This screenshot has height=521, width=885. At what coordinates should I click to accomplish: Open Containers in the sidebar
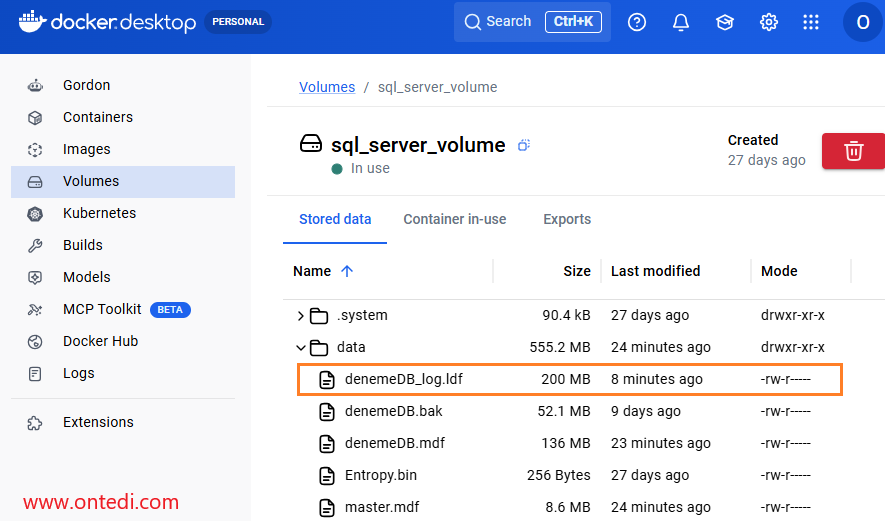tap(123, 117)
